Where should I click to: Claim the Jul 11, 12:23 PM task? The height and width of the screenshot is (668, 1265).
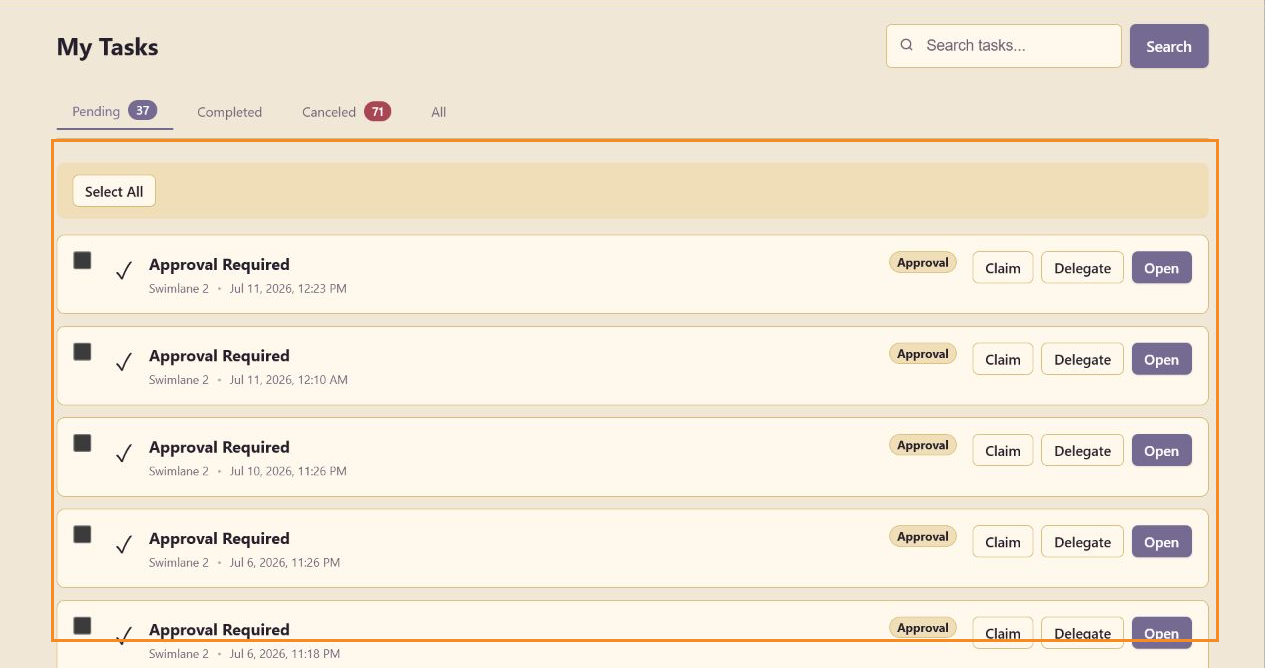tap(1003, 268)
